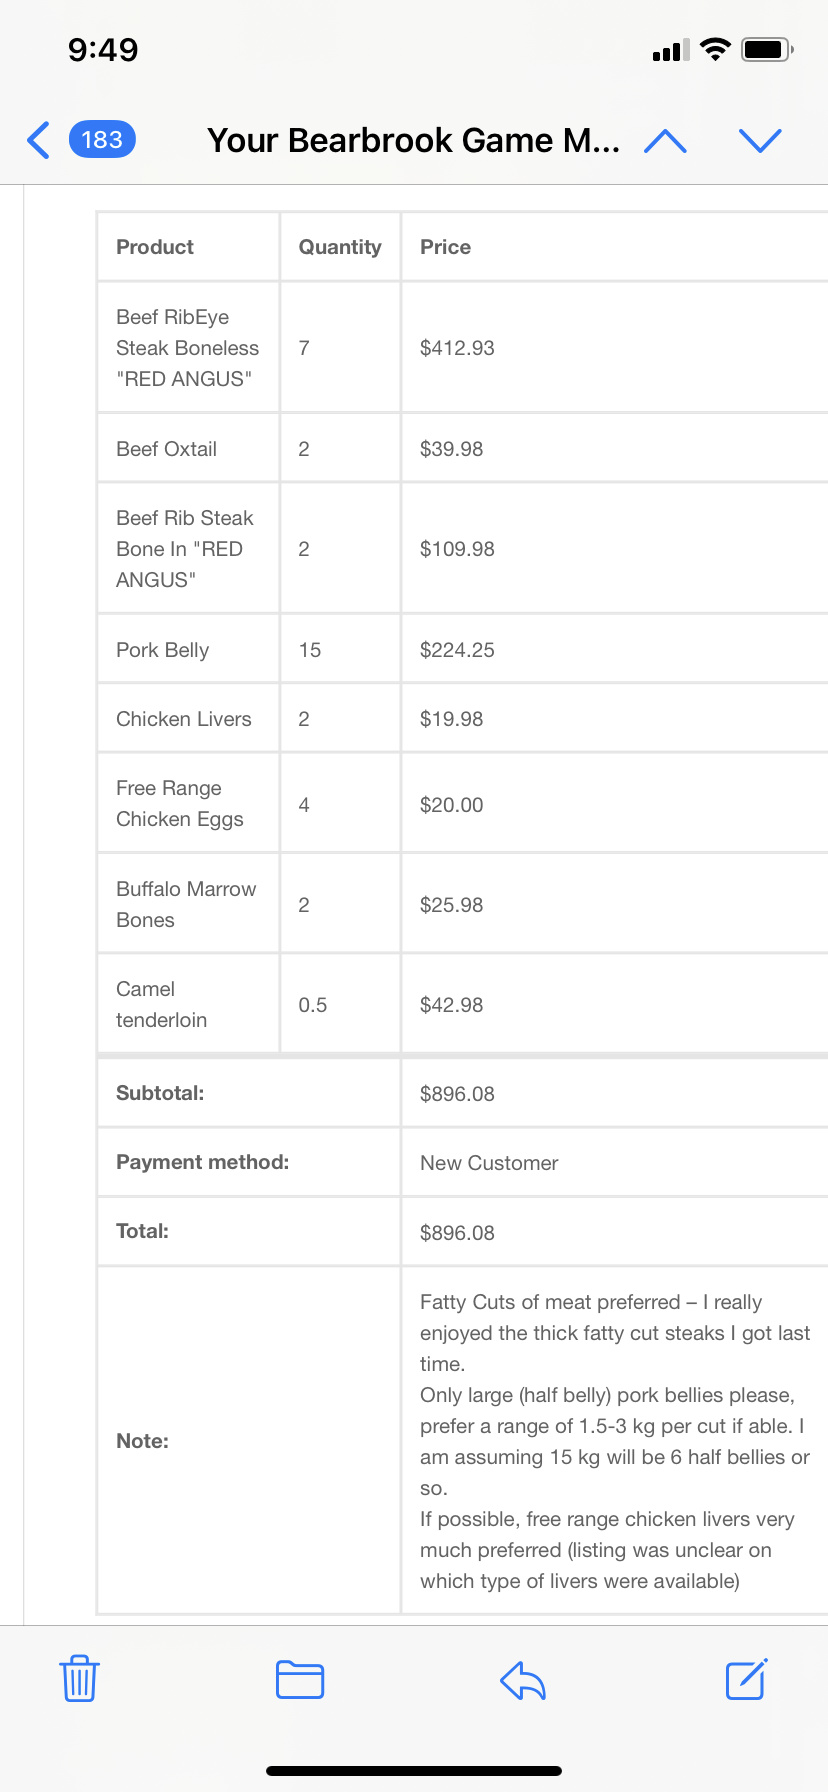This screenshot has height=1792, width=828.
Task: Select the Beef RibEye Steak product cell
Action: point(188,348)
